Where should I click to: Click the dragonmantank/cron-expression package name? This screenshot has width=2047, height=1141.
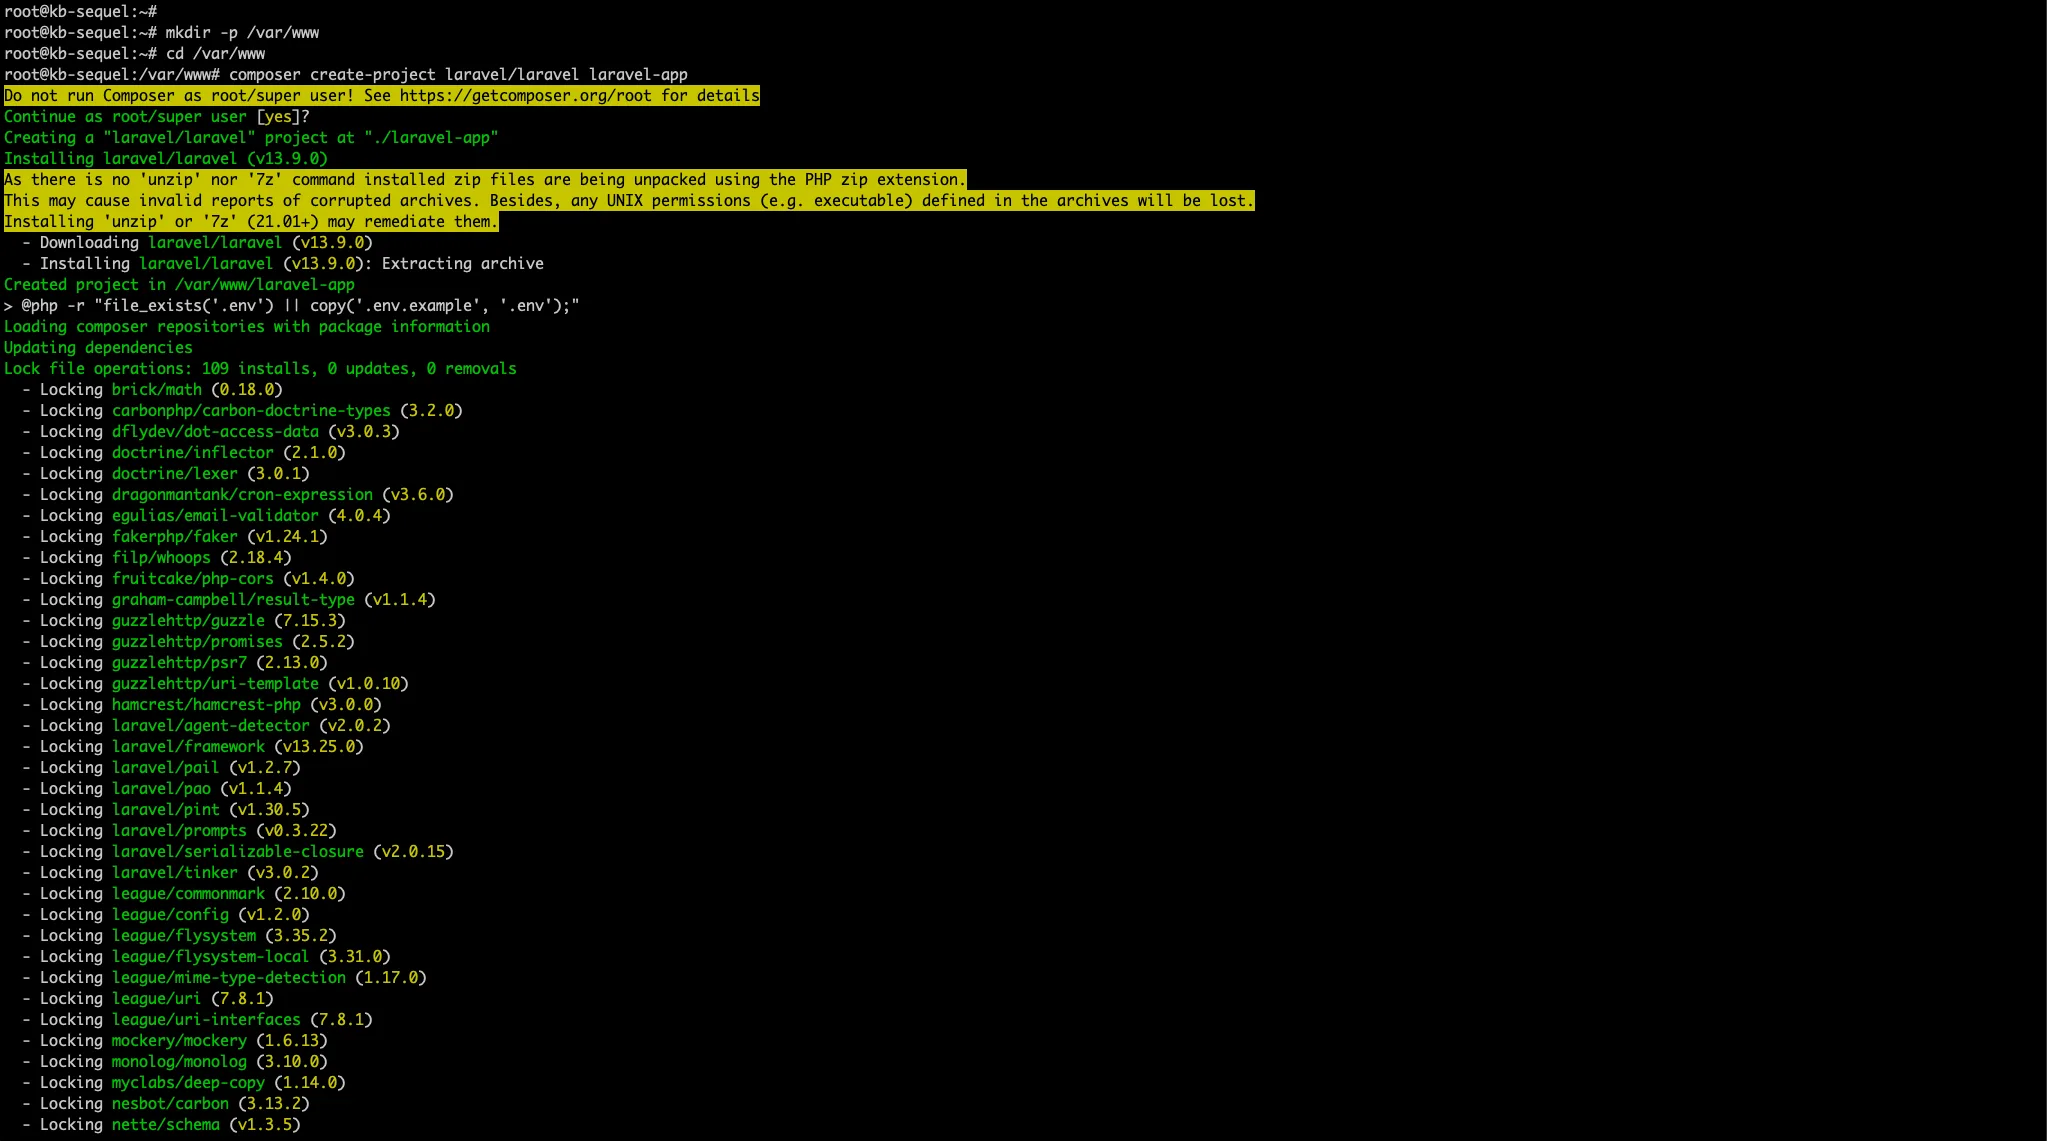click(242, 495)
